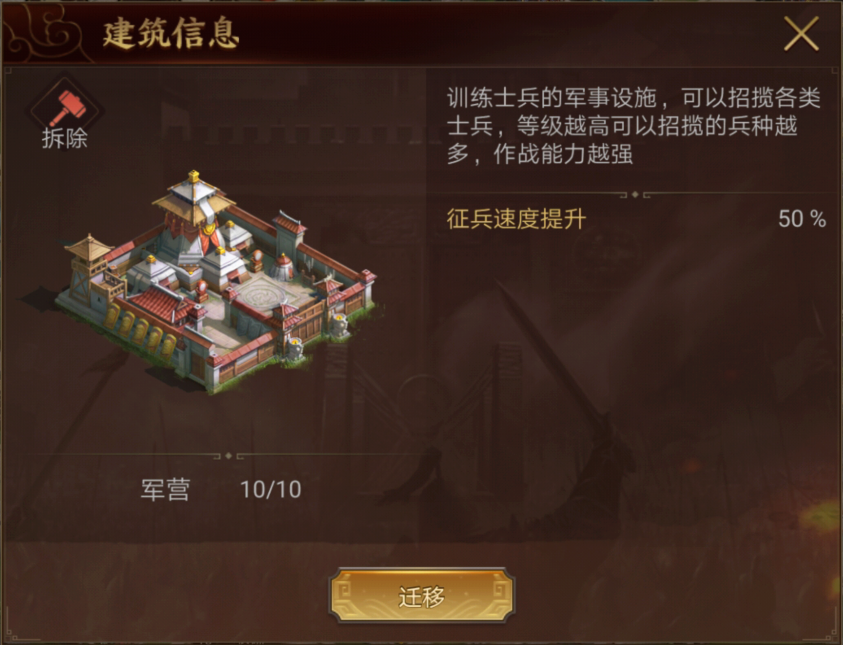This screenshot has height=645, width=843.
Task: Tap the 10/10 building count
Action: pyautogui.click(x=270, y=490)
